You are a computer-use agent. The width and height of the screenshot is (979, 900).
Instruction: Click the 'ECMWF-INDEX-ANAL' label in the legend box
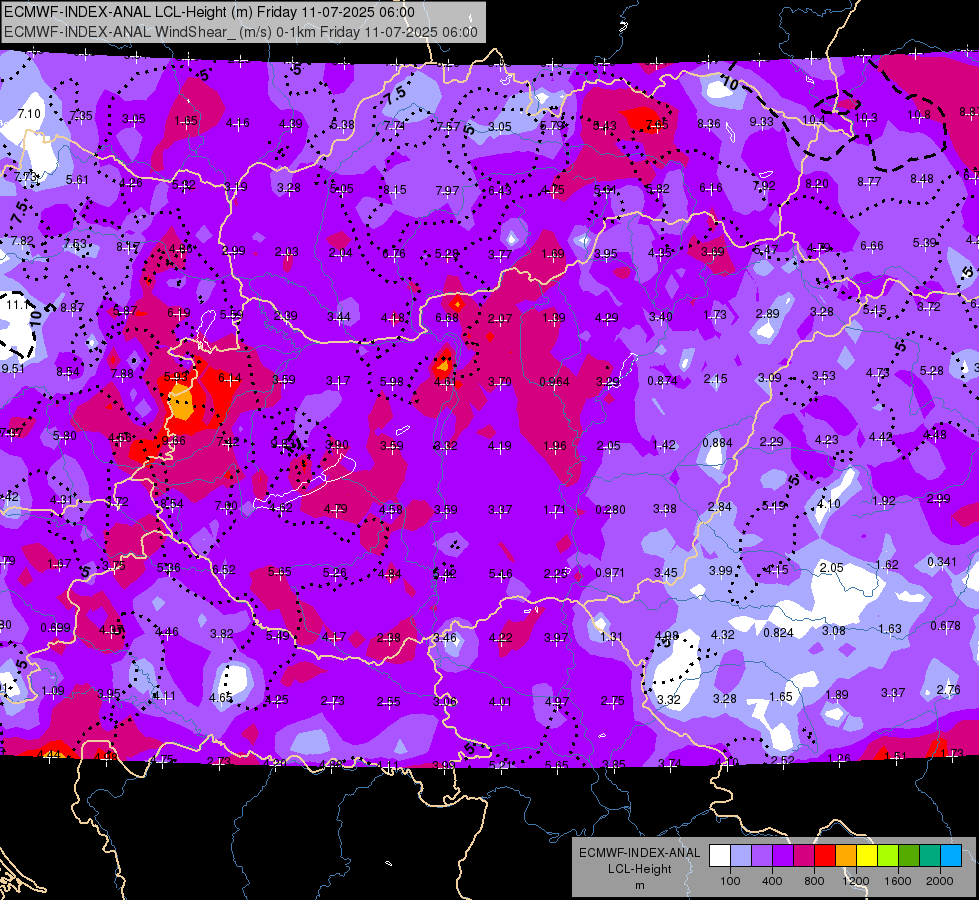pos(639,853)
